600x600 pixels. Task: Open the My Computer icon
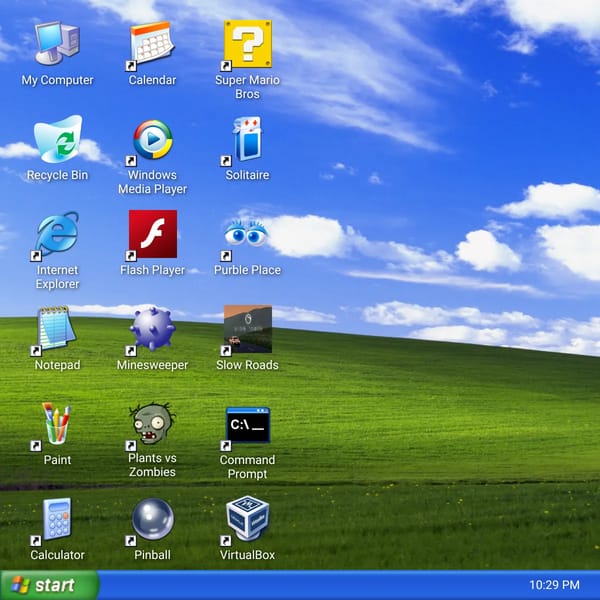[57, 43]
